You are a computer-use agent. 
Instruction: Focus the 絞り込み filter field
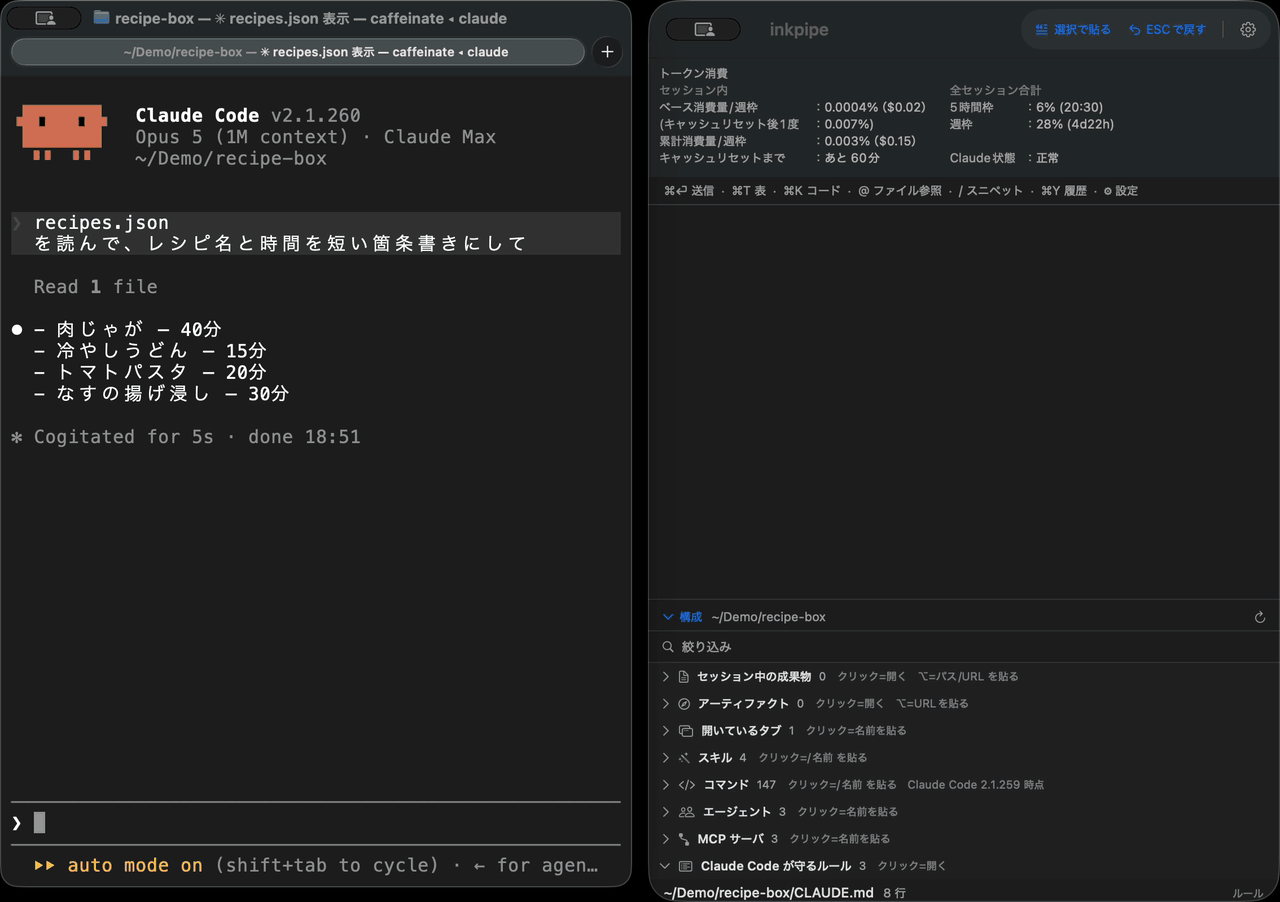coord(964,648)
